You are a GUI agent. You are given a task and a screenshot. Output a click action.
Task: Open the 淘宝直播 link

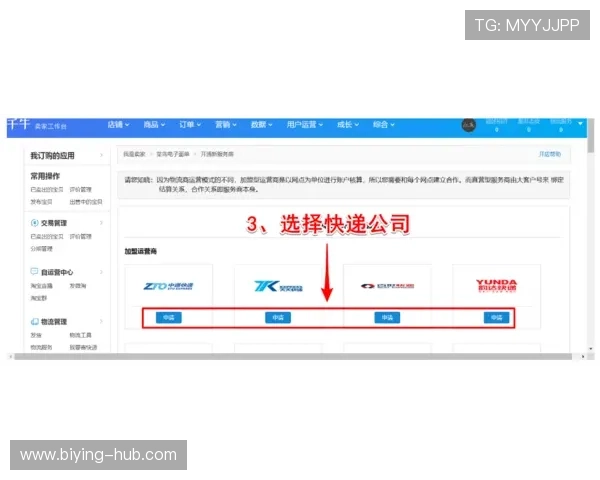tap(41, 286)
